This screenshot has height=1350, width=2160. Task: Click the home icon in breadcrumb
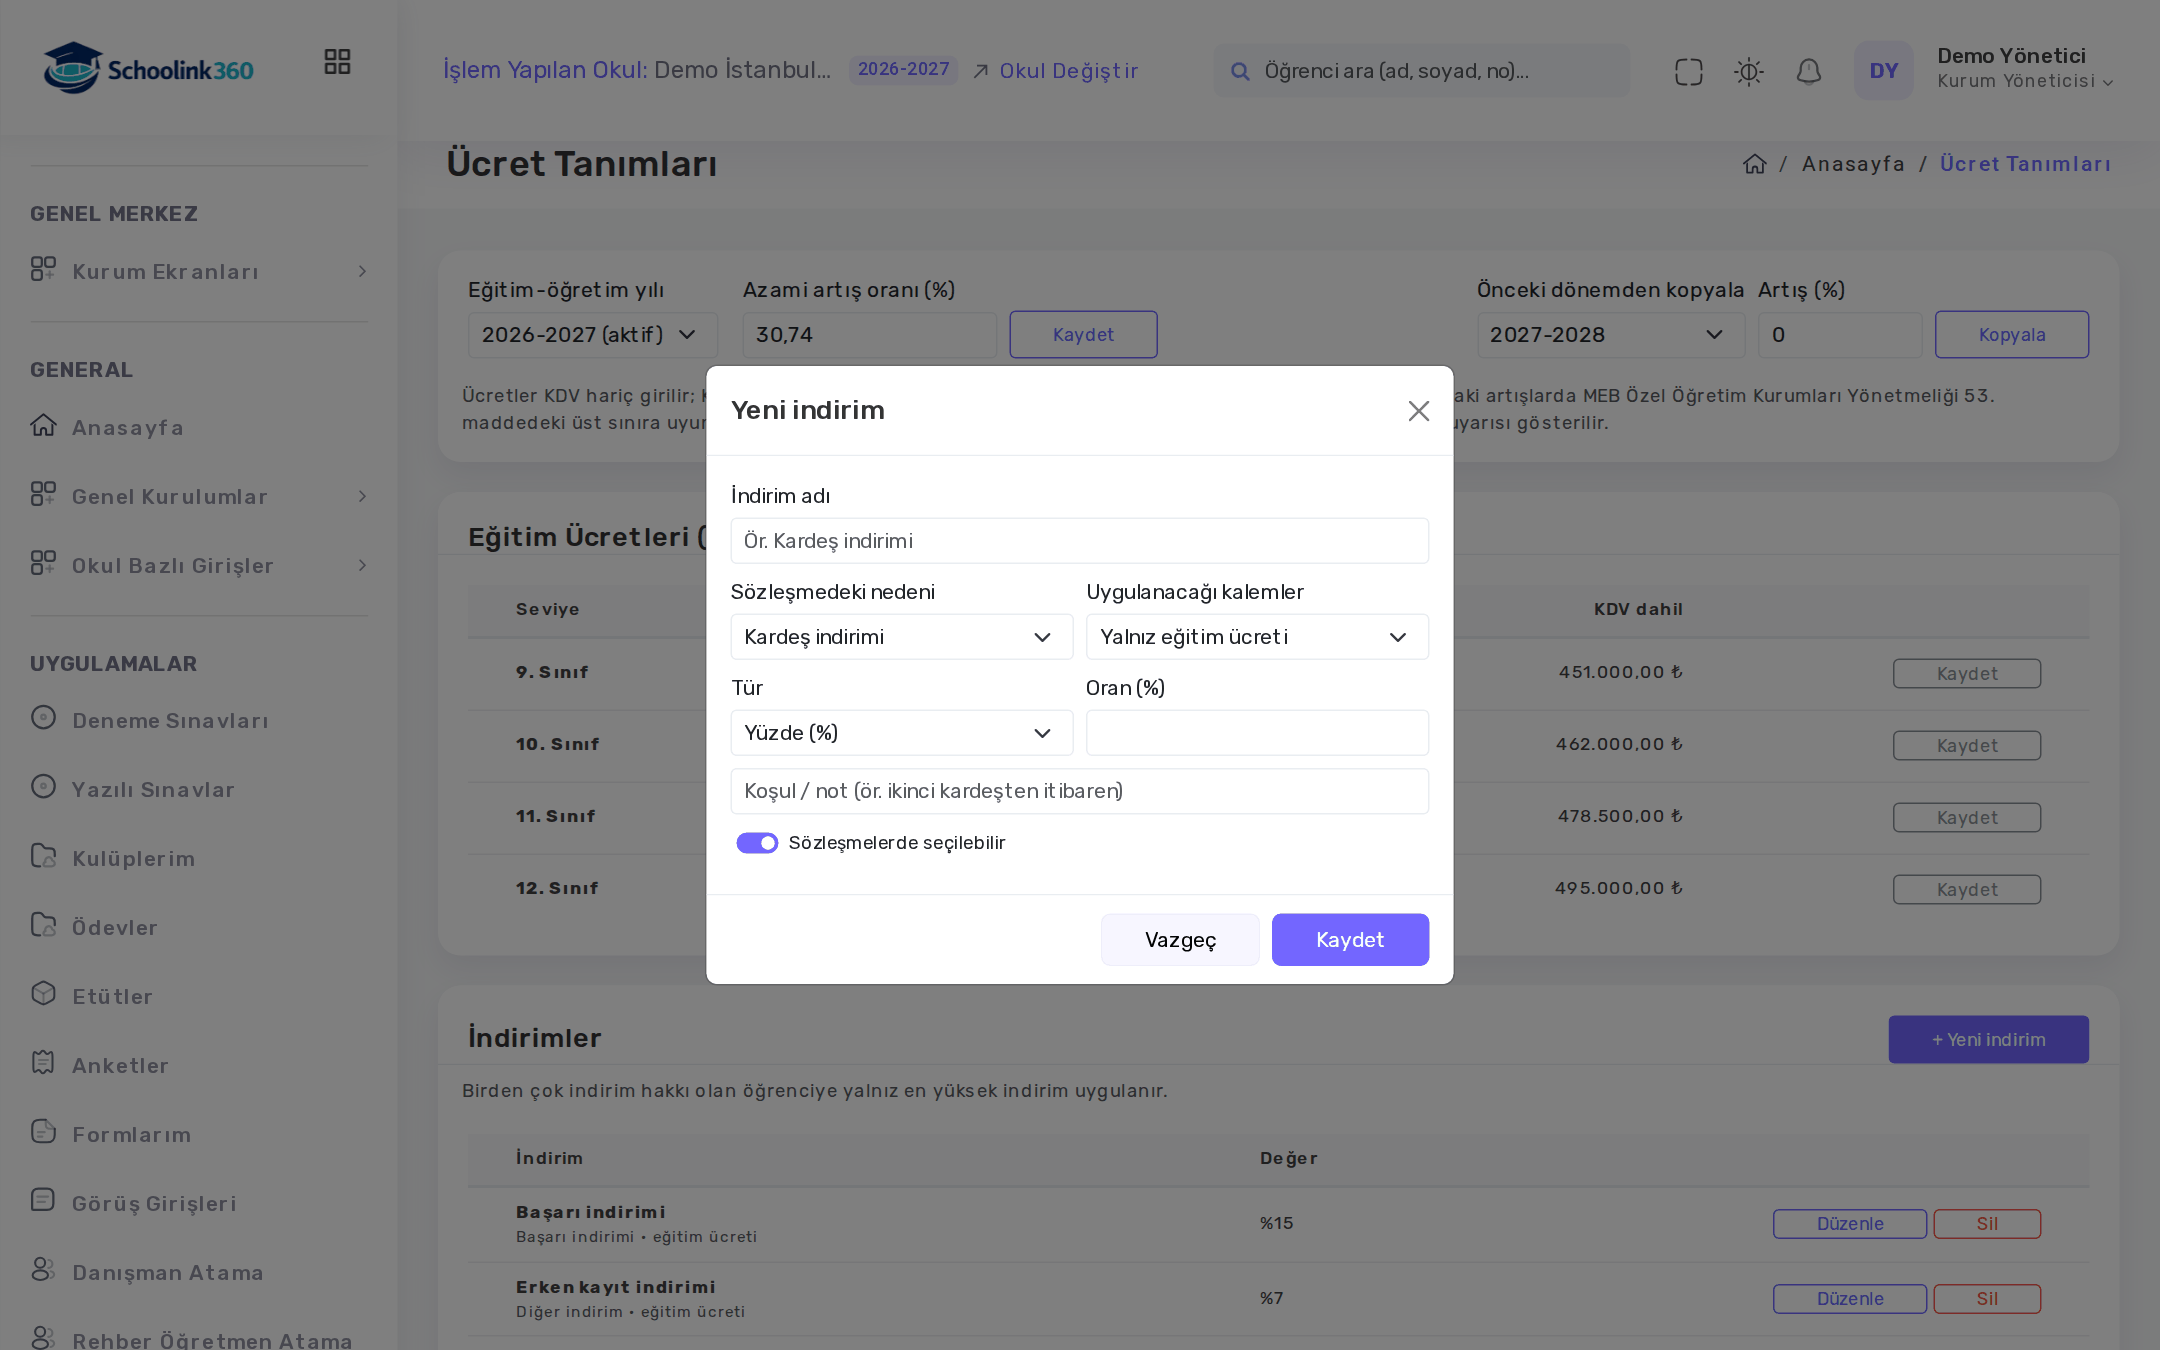pyautogui.click(x=1755, y=163)
